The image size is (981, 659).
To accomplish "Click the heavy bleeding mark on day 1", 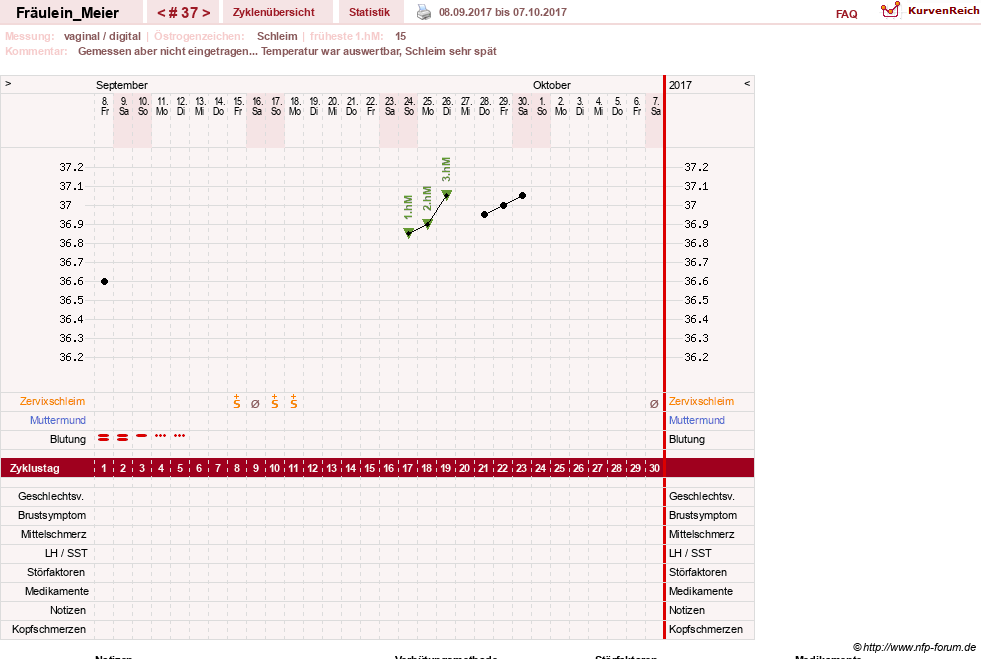I will pos(103,437).
